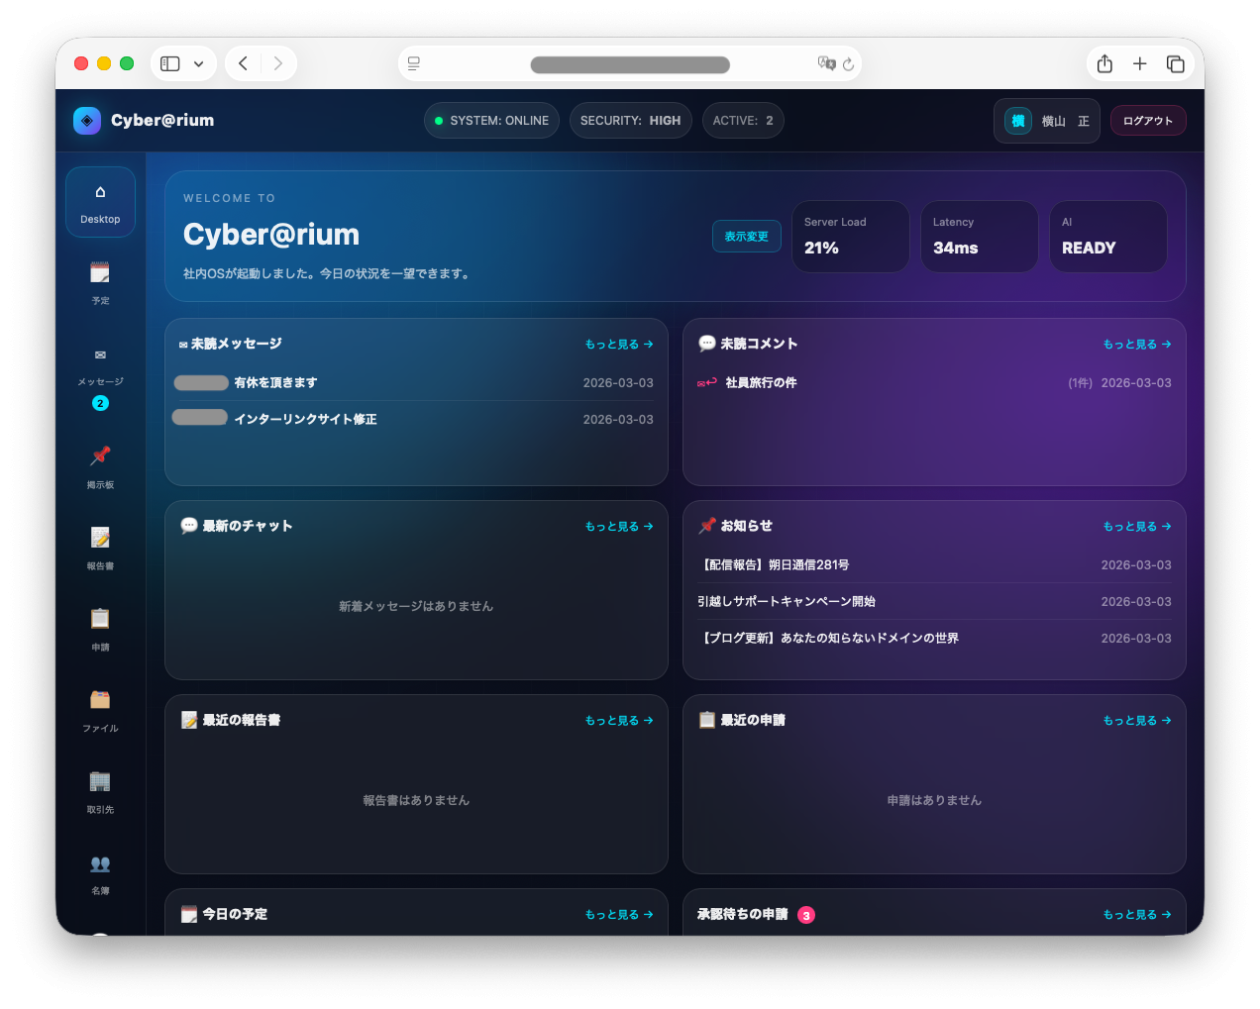The height and width of the screenshot is (1009, 1260).
Task: Toggle the Safari sidebar button
Action: [x=170, y=64]
